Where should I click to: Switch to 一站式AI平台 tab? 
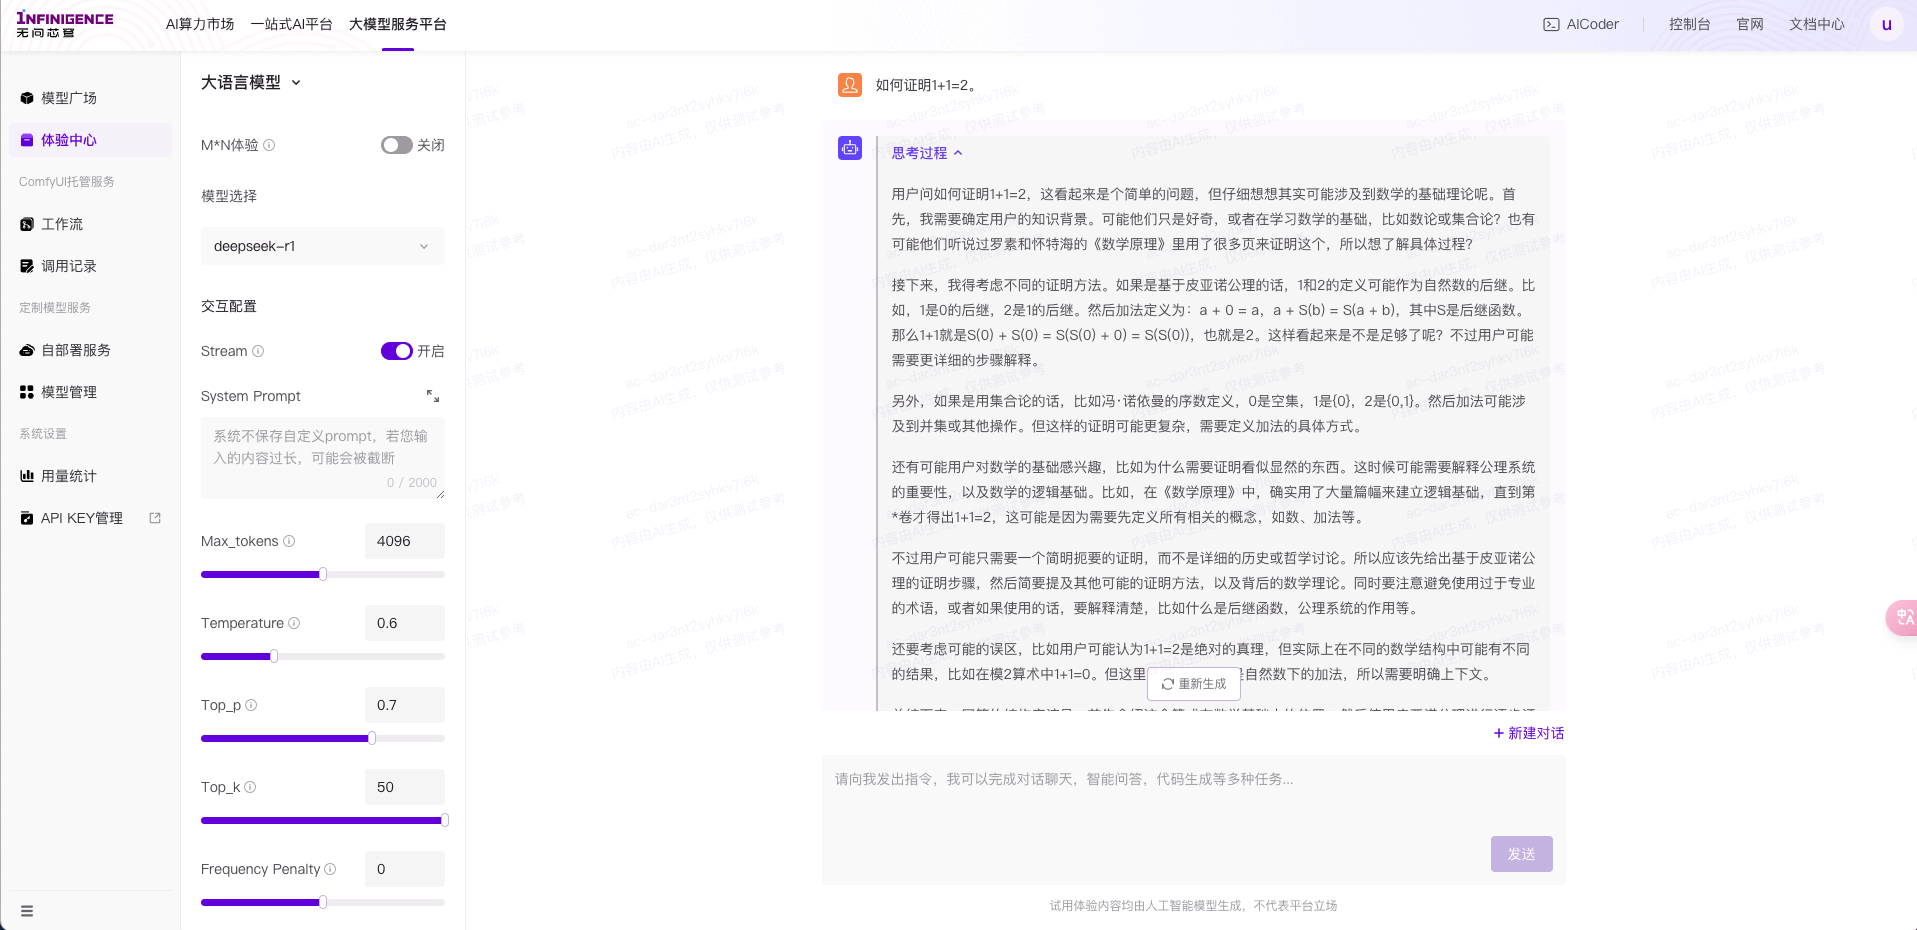pyautogui.click(x=291, y=24)
